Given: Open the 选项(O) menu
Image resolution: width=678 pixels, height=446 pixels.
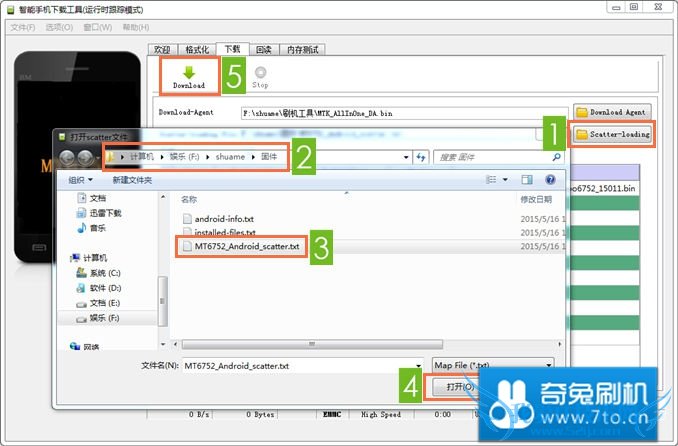Looking at the screenshot, I should [59, 27].
